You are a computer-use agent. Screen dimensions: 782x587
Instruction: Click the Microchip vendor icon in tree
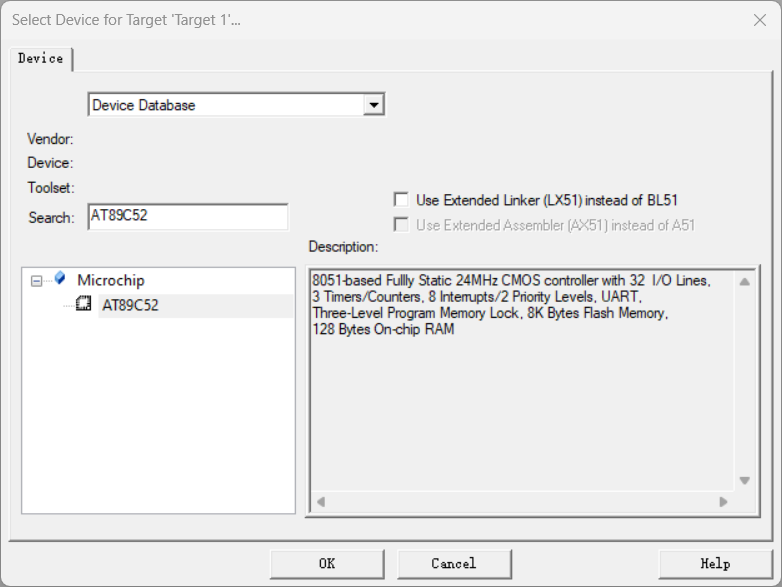(61, 279)
